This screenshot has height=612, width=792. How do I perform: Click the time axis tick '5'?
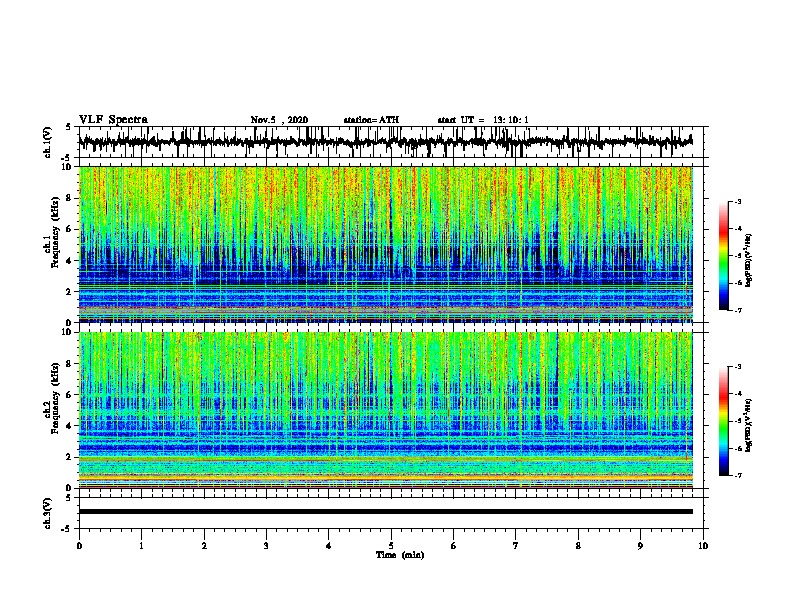[391, 546]
